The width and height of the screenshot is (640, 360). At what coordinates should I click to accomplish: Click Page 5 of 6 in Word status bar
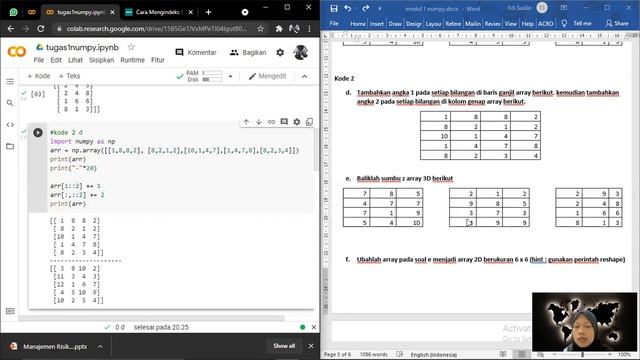tap(337, 354)
